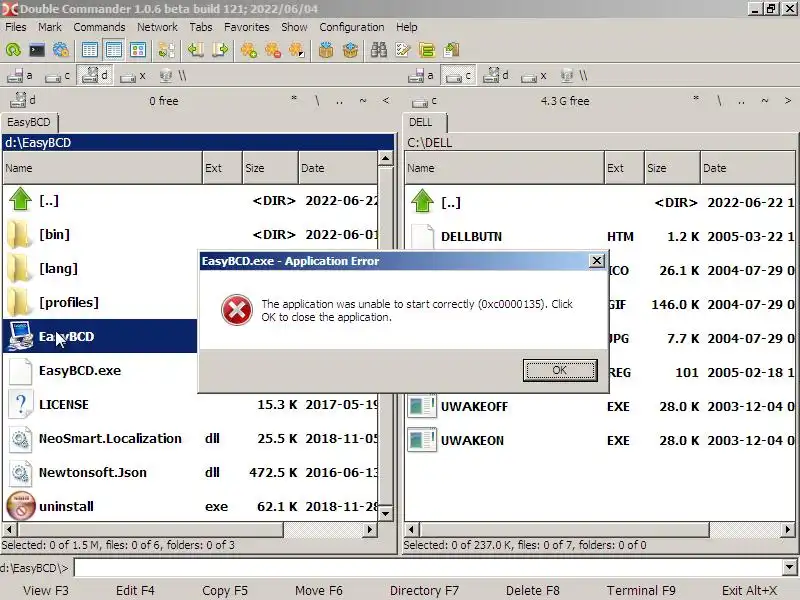Image resolution: width=800 pixels, height=600 pixels.
Task: Click left panel parent directory '..' button
Action: (339, 101)
